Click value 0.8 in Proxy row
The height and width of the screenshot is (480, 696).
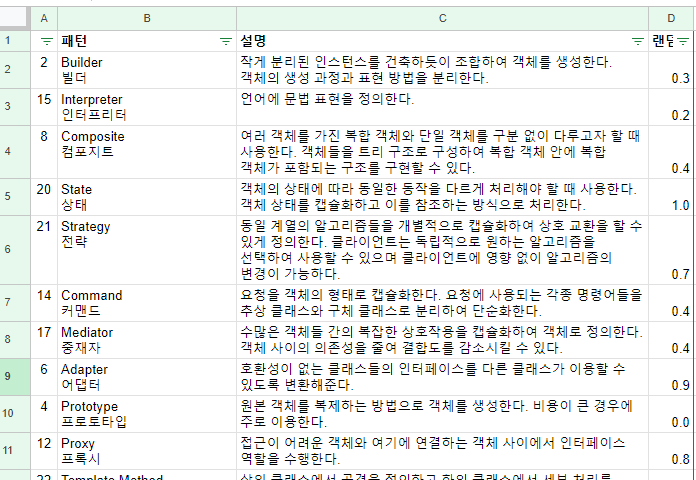[671, 451]
